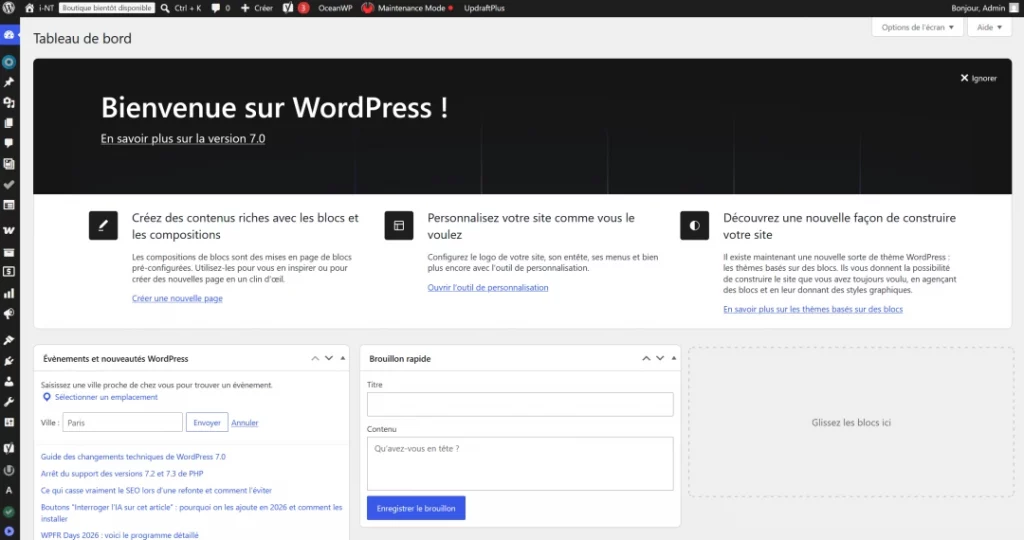
Task: Open Posts via the pushpin icon
Action: click(x=9, y=82)
